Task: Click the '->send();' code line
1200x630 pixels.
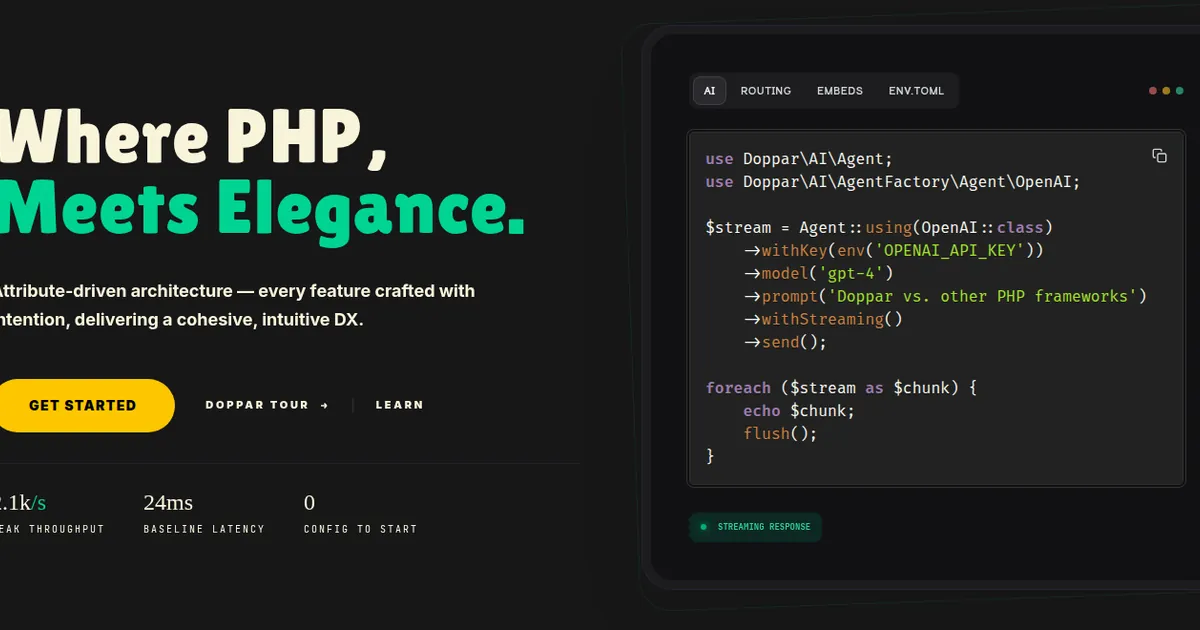Action: click(785, 342)
